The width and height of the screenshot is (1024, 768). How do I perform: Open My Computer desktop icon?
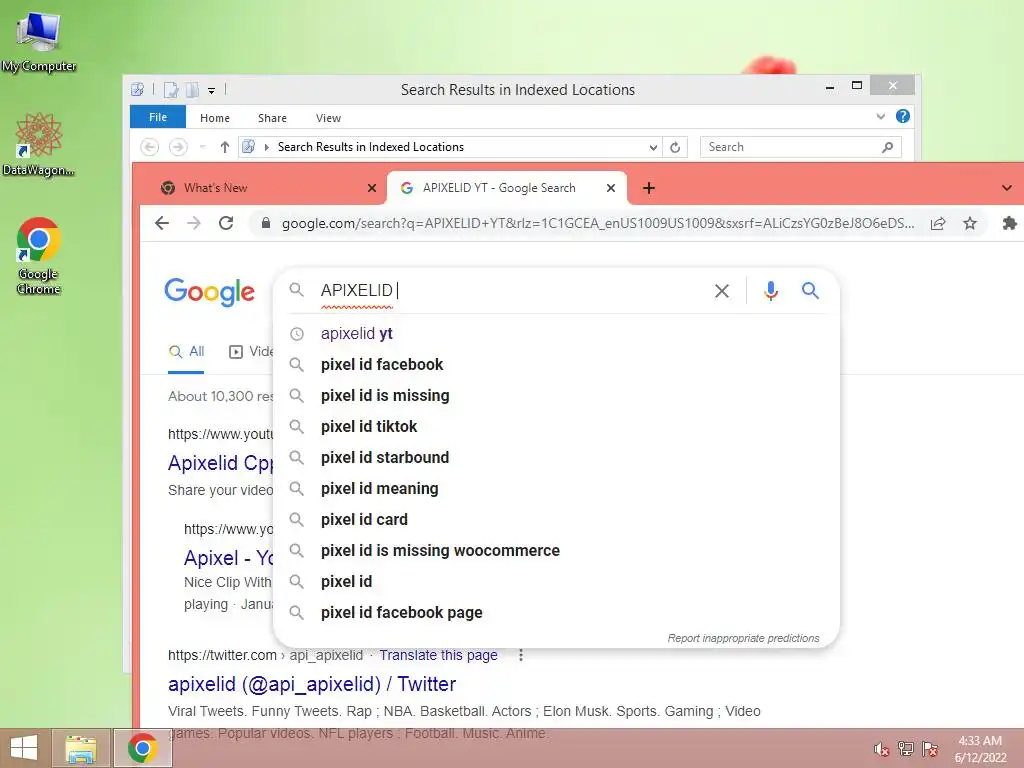coord(39,40)
